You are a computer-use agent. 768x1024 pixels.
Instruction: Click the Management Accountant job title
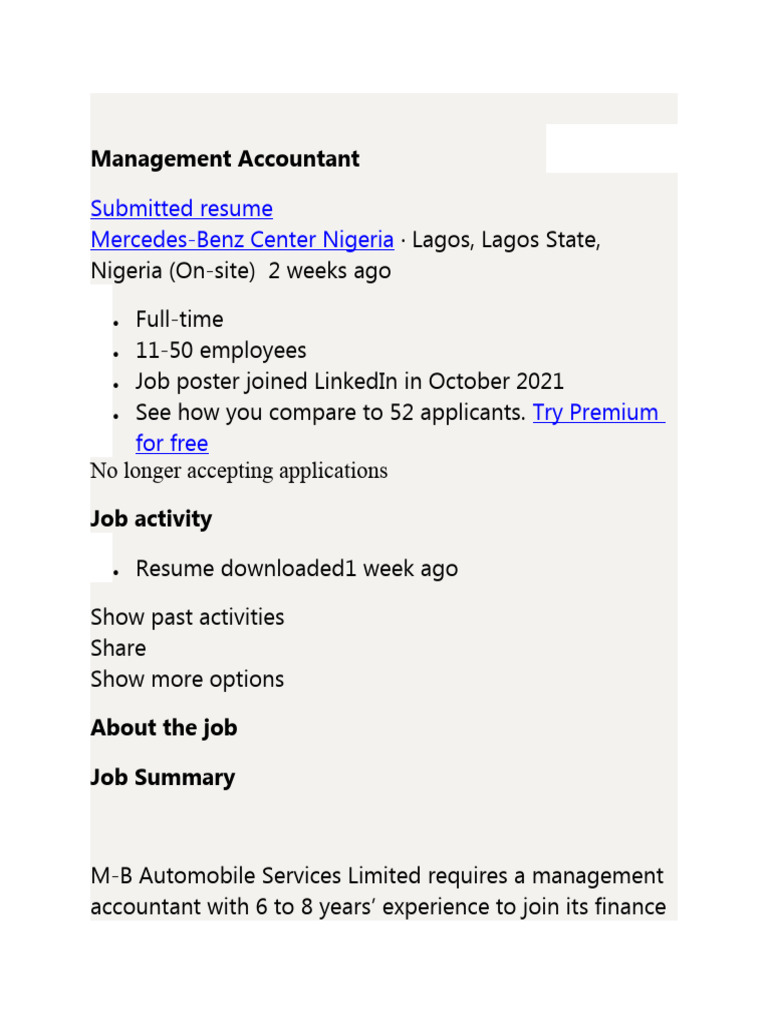point(225,159)
